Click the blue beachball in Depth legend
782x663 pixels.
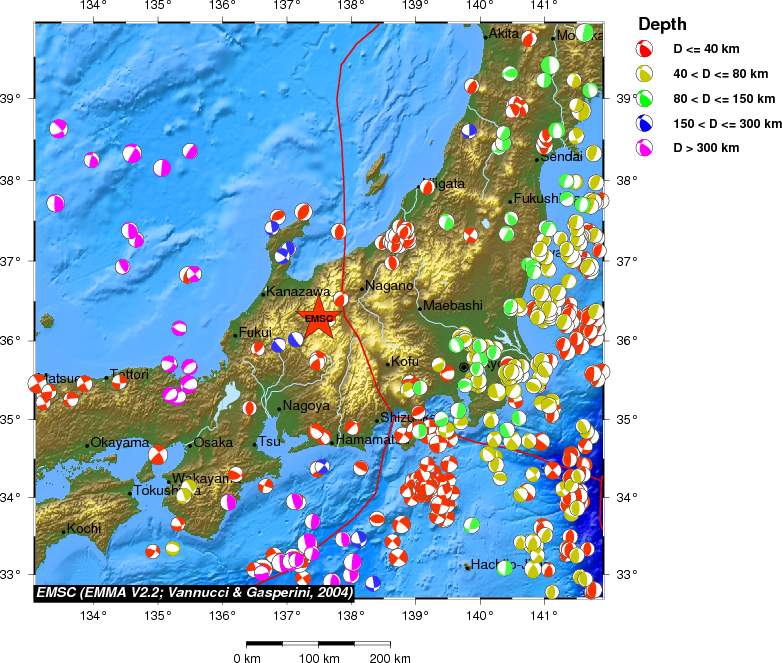point(644,123)
